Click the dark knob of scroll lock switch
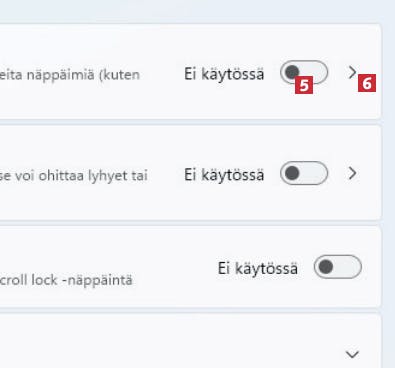The image size is (395, 368). coord(326,267)
